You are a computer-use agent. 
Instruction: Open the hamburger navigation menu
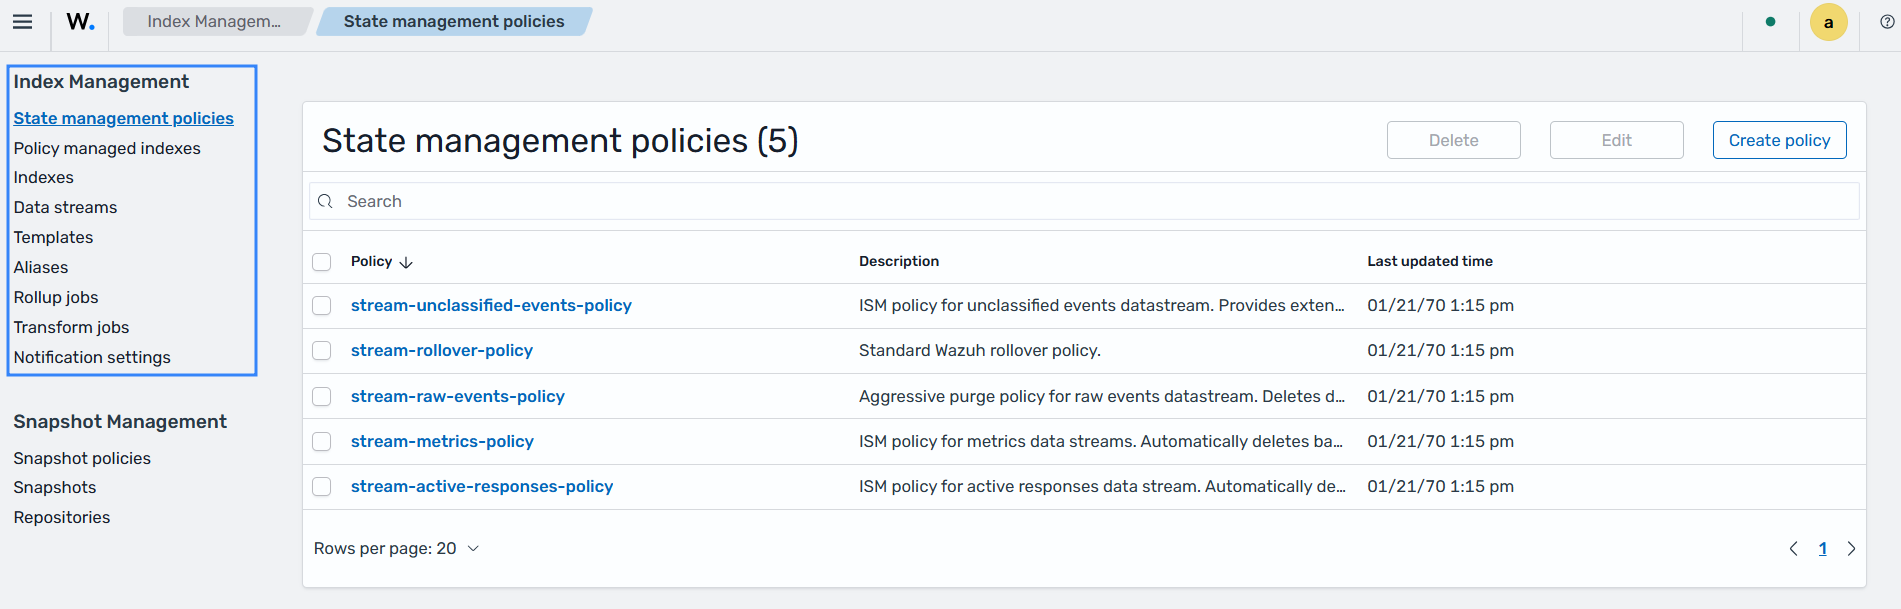coord(22,21)
